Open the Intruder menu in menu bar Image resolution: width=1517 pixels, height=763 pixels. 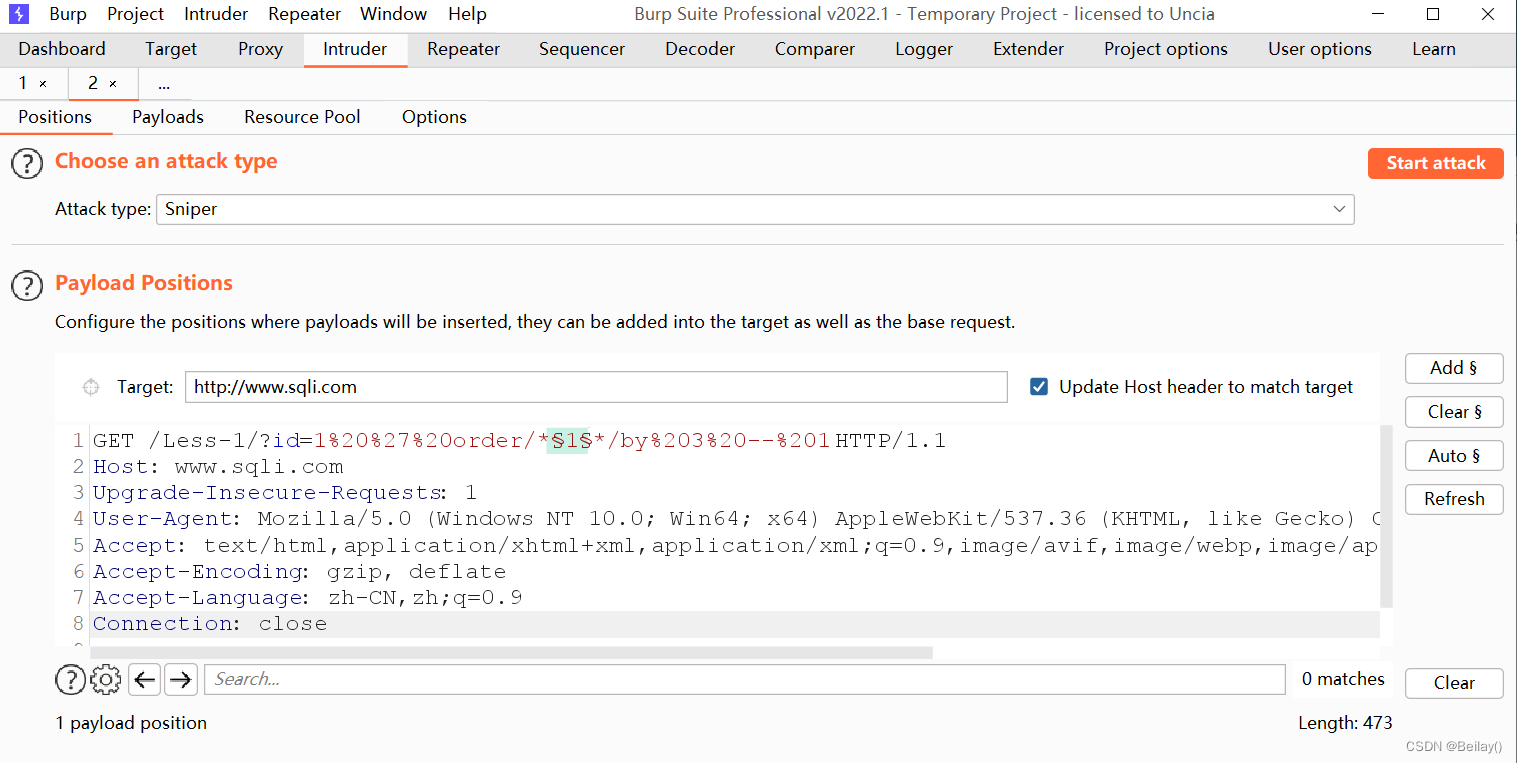pyautogui.click(x=216, y=14)
